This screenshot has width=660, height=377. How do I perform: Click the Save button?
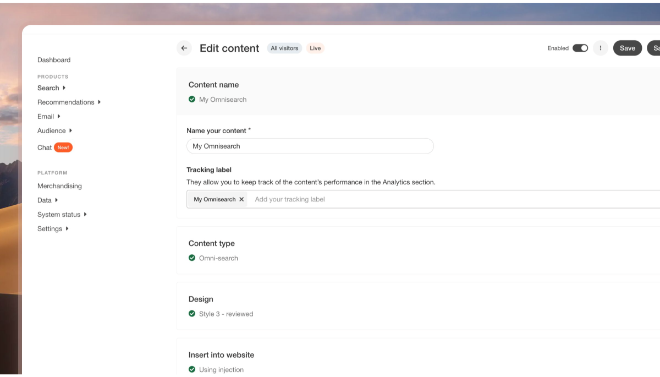tap(627, 48)
